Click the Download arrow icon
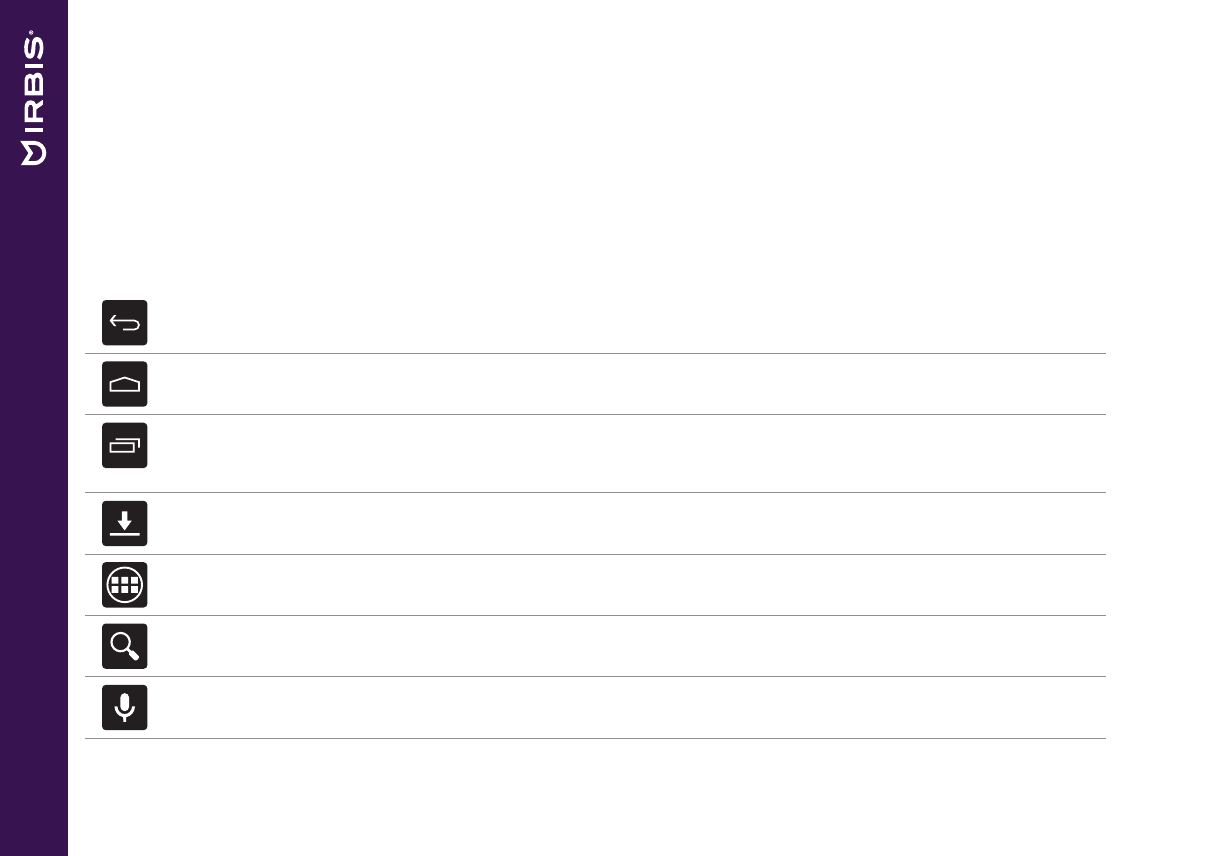1213x856 pixels. [124, 524]
